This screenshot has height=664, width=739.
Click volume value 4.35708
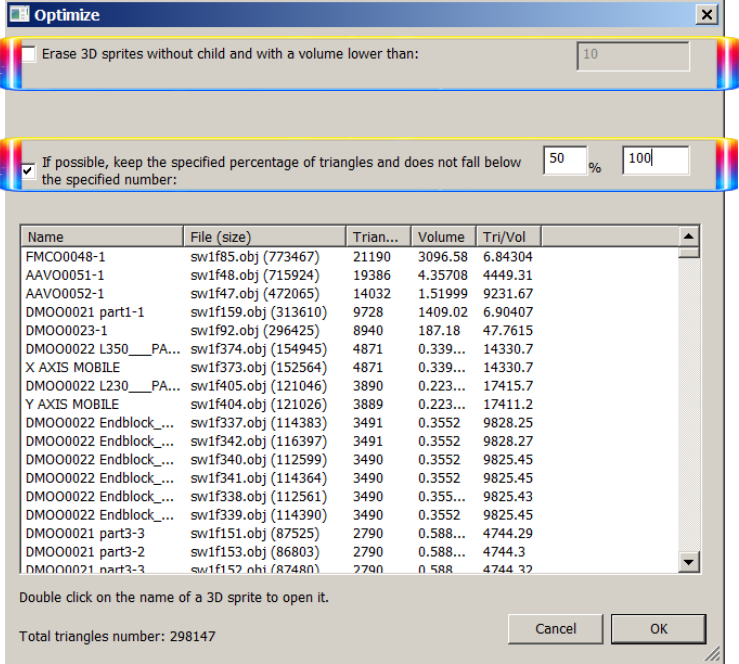click(x=443, y=275)
